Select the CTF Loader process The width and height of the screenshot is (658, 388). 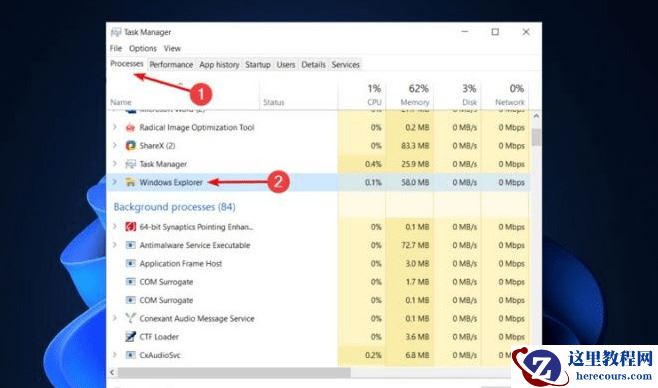pyautogui.click(x=318, y=337)
